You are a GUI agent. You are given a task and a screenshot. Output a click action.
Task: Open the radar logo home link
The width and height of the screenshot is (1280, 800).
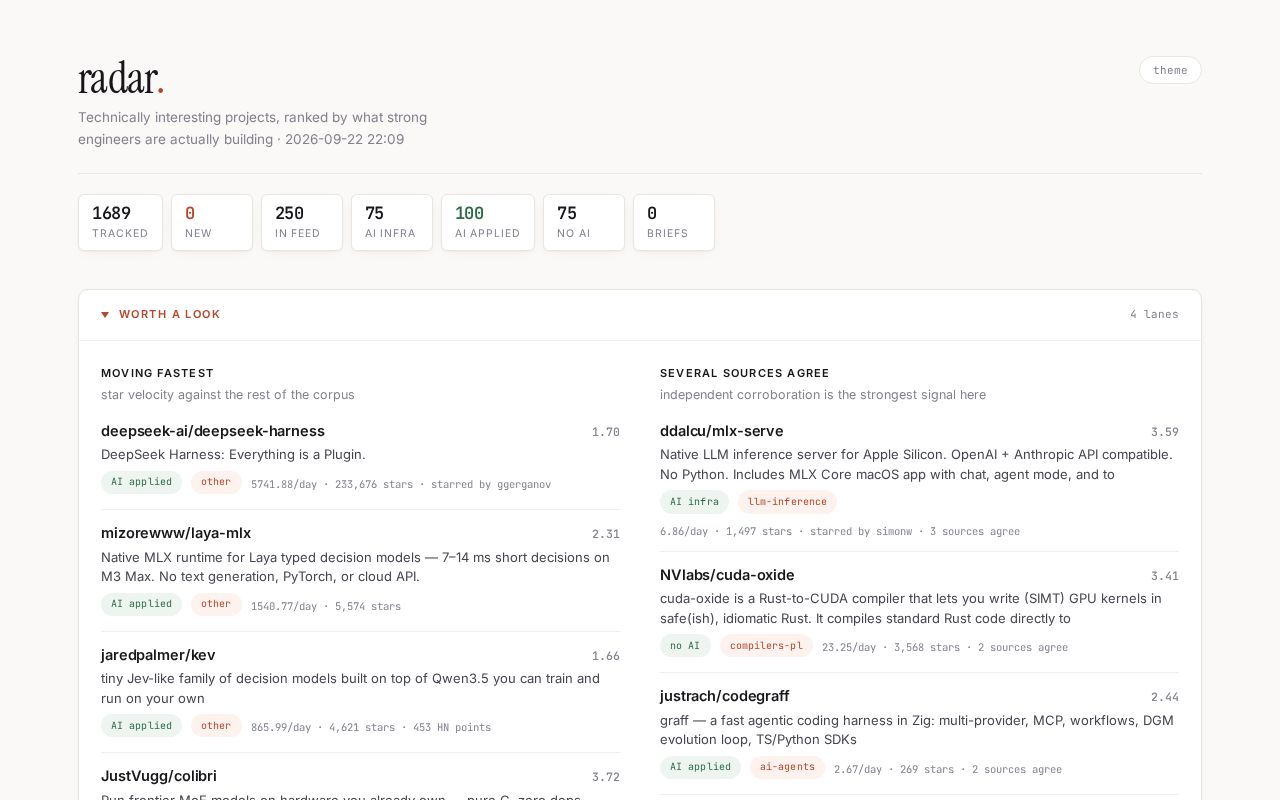(x=121, y=78)
